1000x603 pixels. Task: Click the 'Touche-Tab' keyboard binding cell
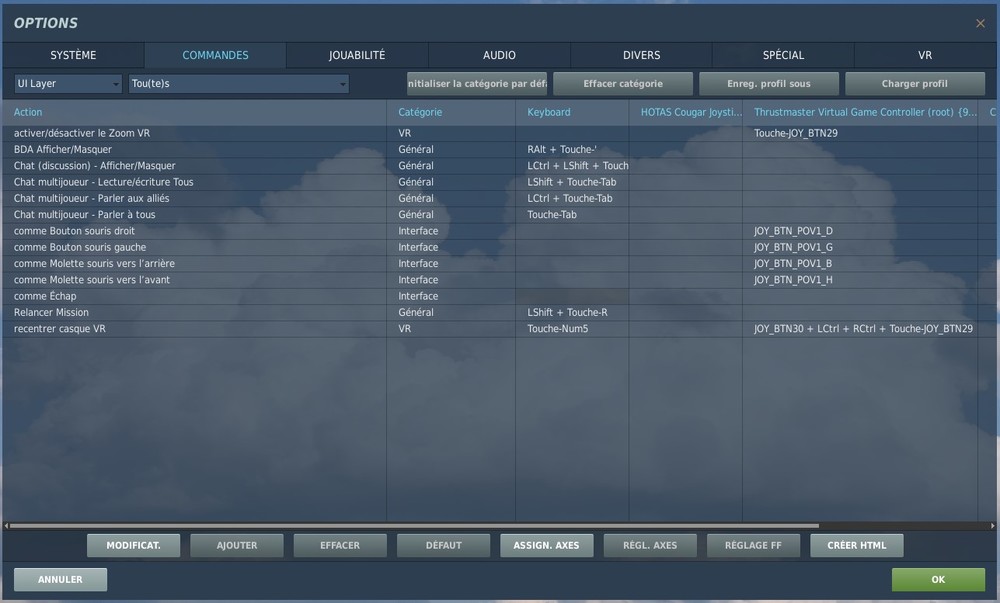(x=572, y=215)
